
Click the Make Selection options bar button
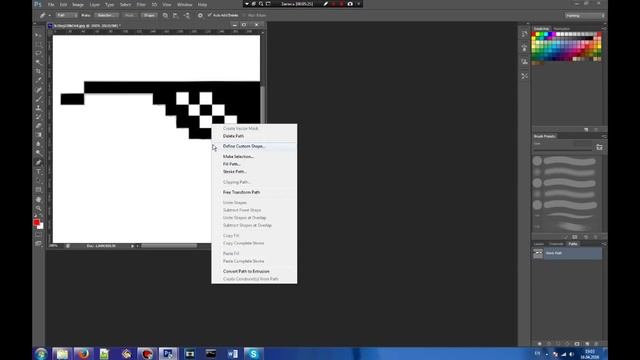pos(107,15)
